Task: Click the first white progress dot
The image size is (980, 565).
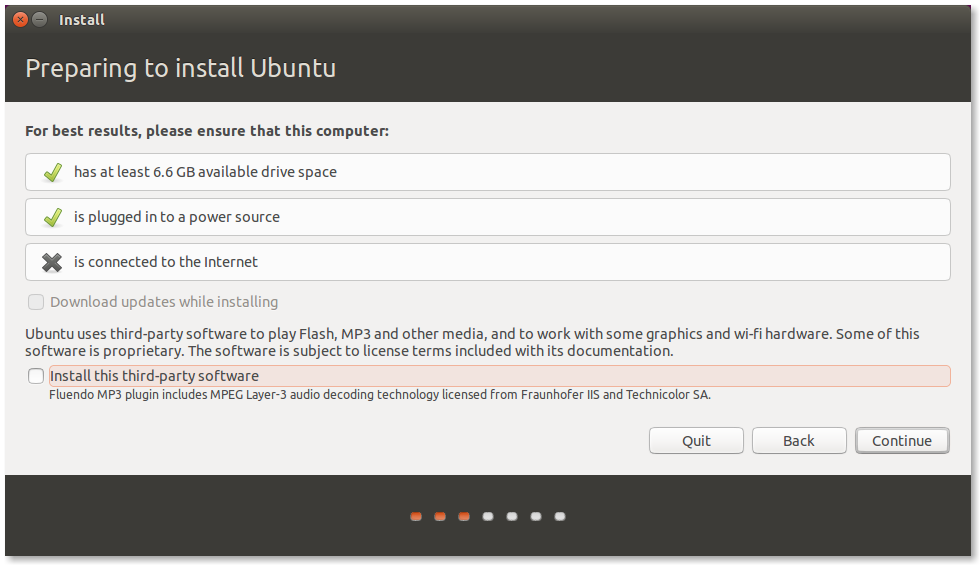Action: coord(488,517)
